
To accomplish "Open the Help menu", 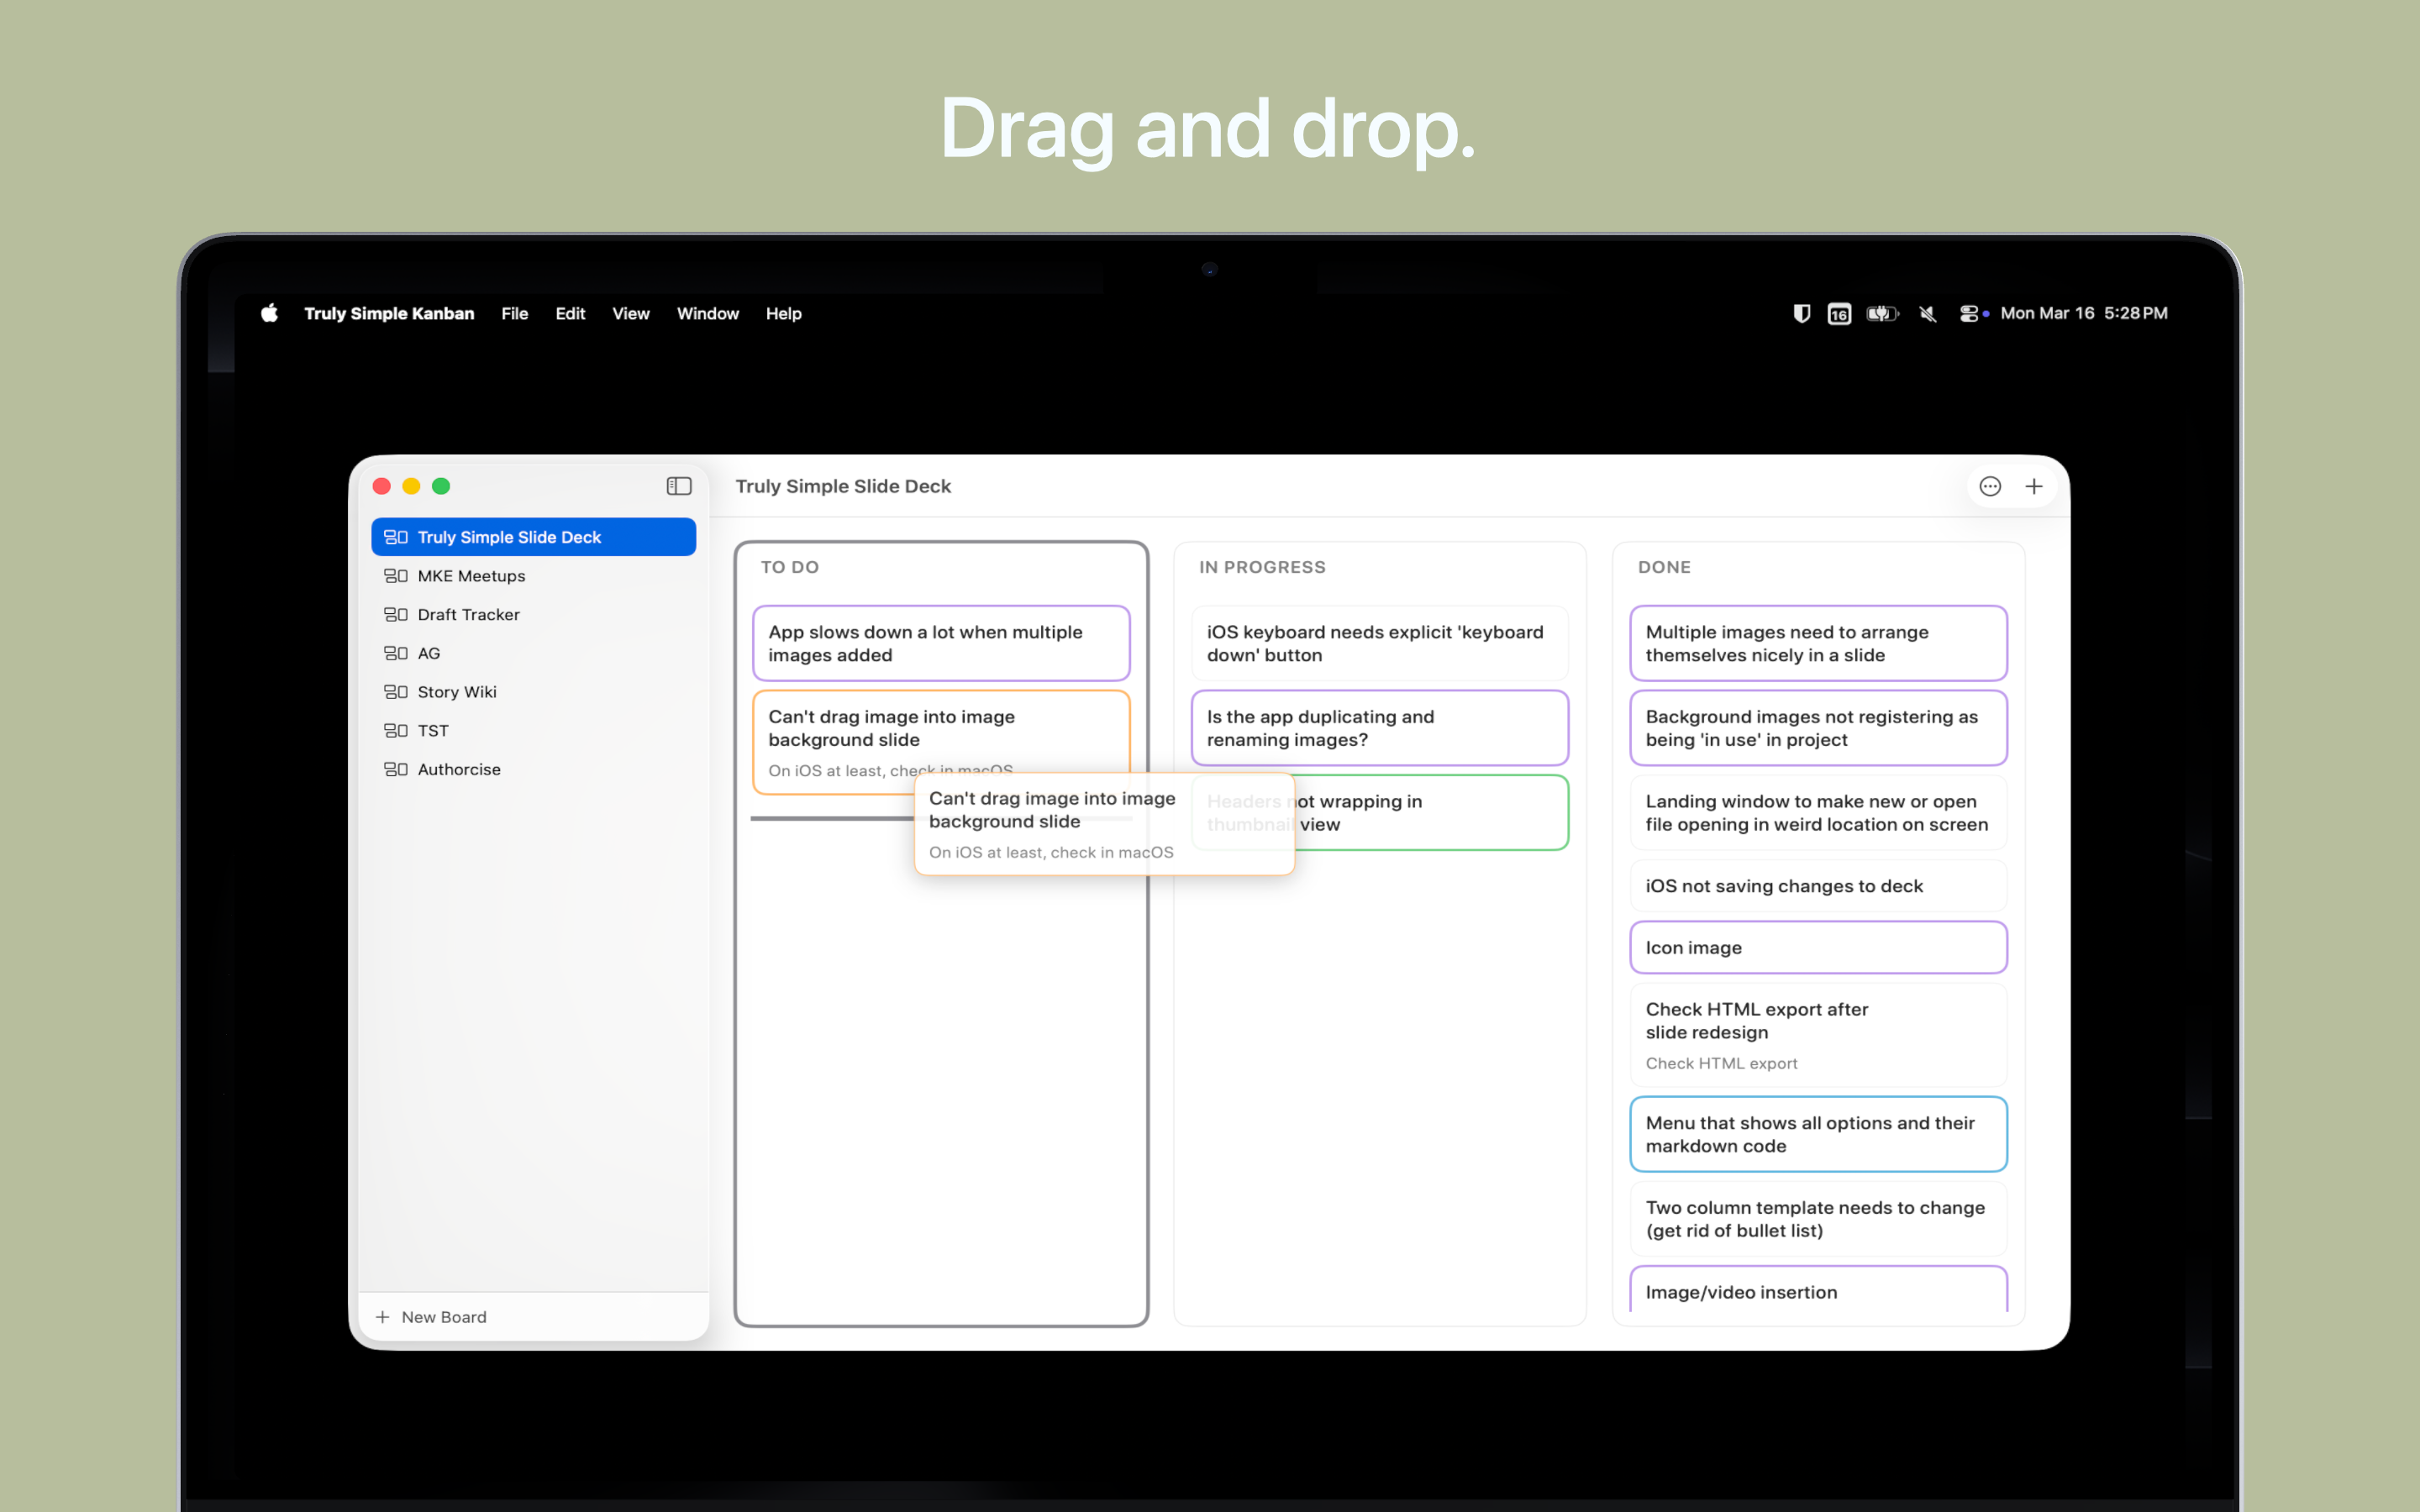I will 783,313.
